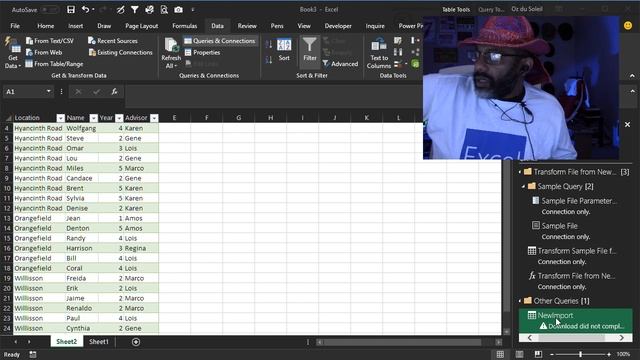This screenshot has width=640, height=360.
Task: Open the Developer tab
Action: [338, 26]
